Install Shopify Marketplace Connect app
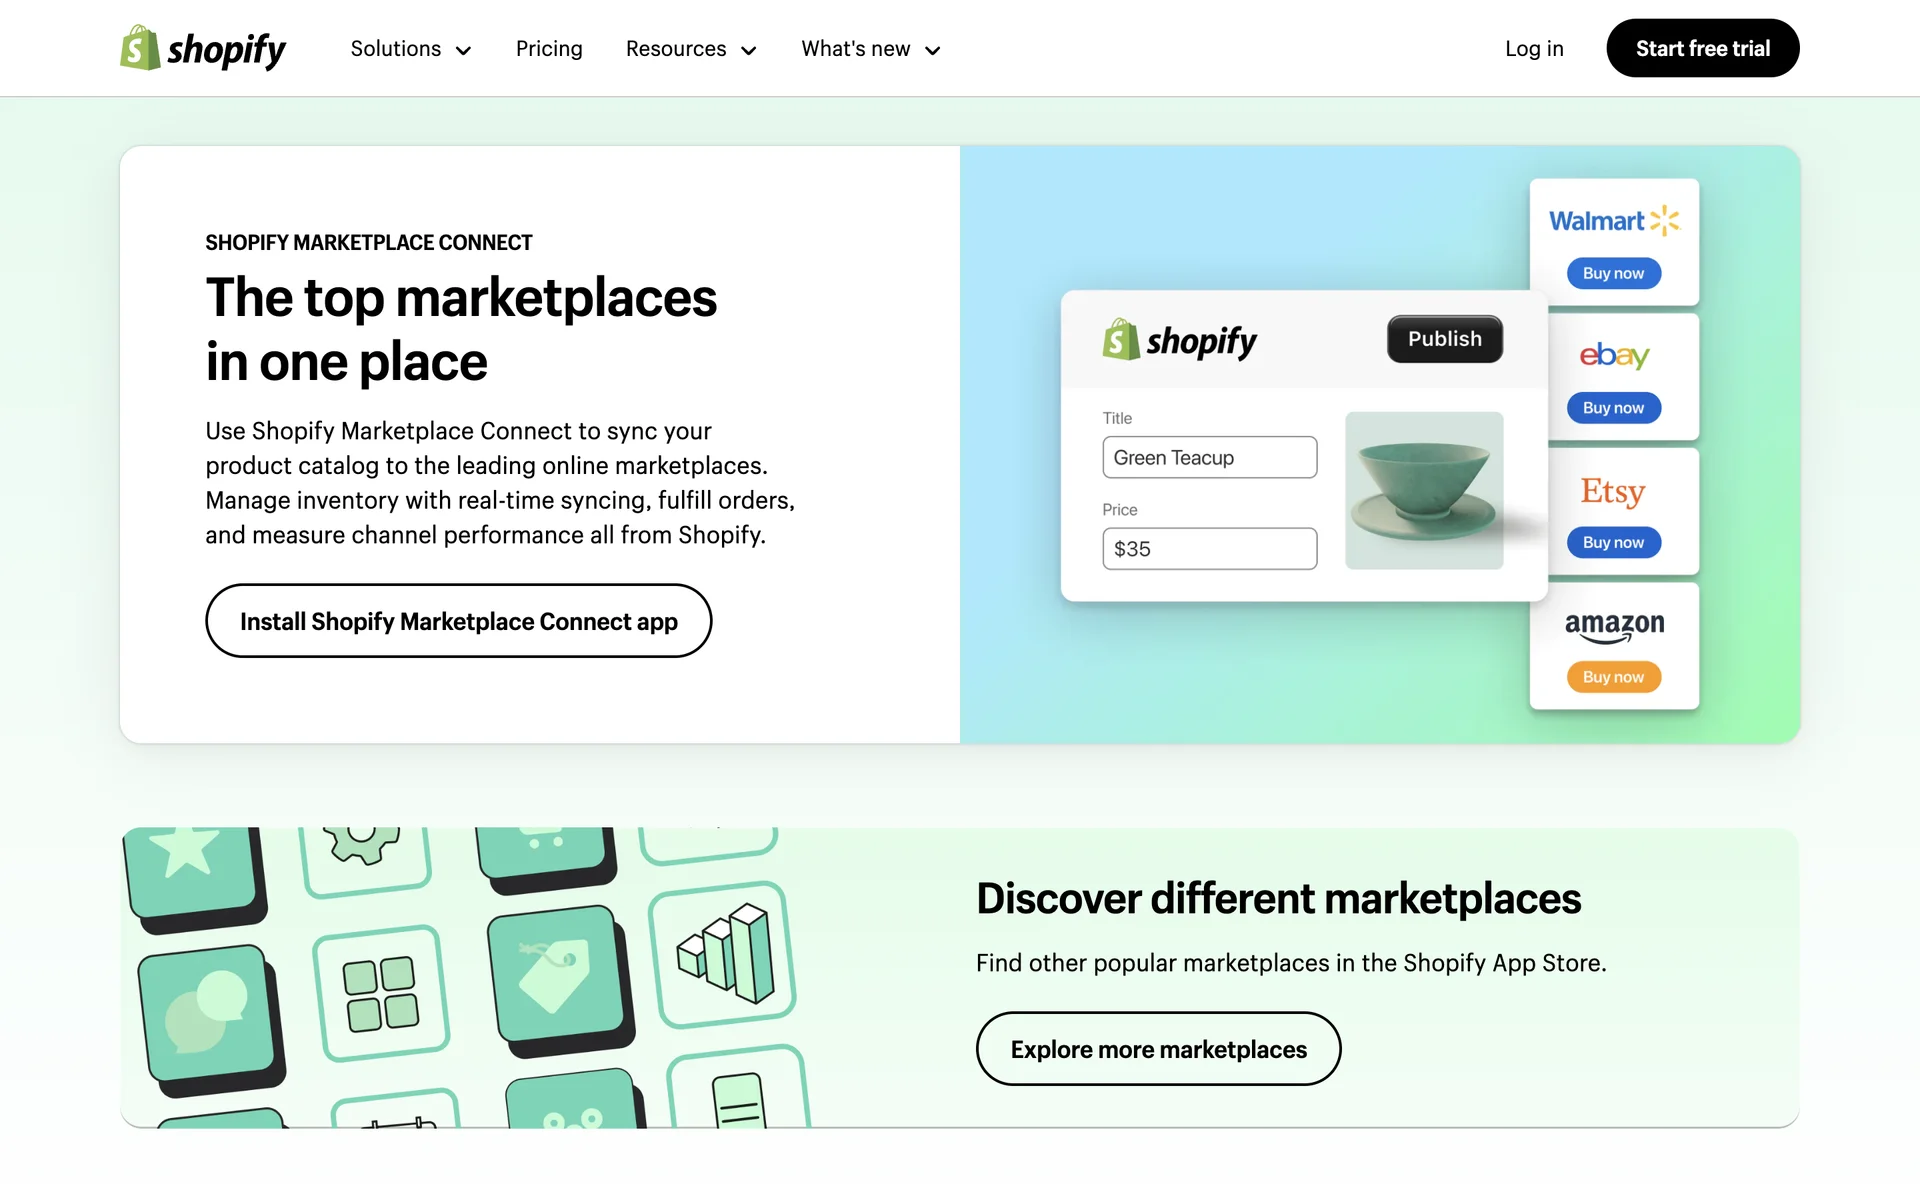The image size is (1920, 1200). click(458, 621)
